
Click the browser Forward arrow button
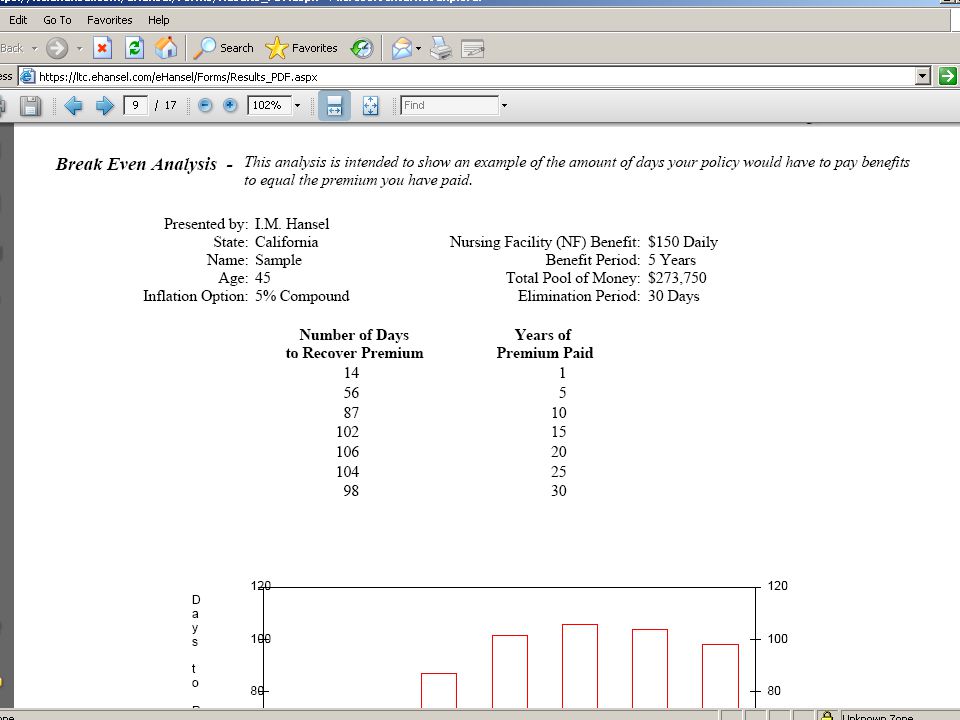click(57, 48)
